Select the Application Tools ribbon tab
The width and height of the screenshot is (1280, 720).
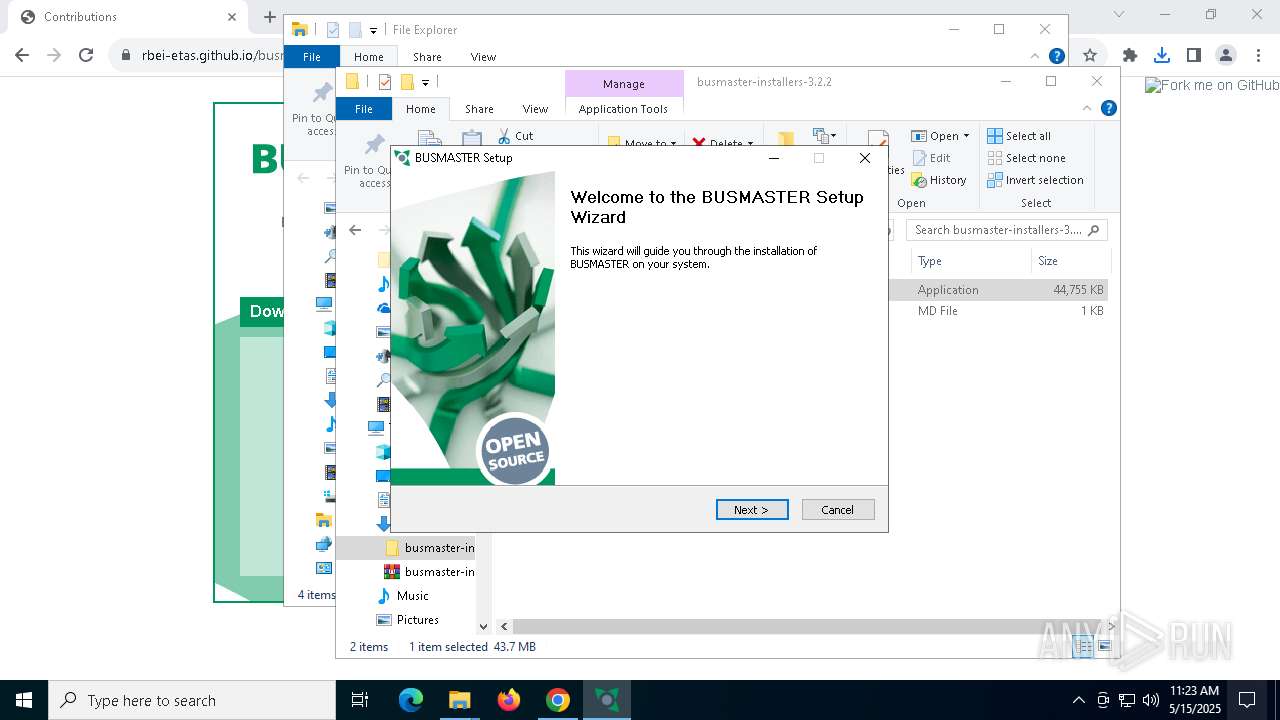tap(623, 109)
